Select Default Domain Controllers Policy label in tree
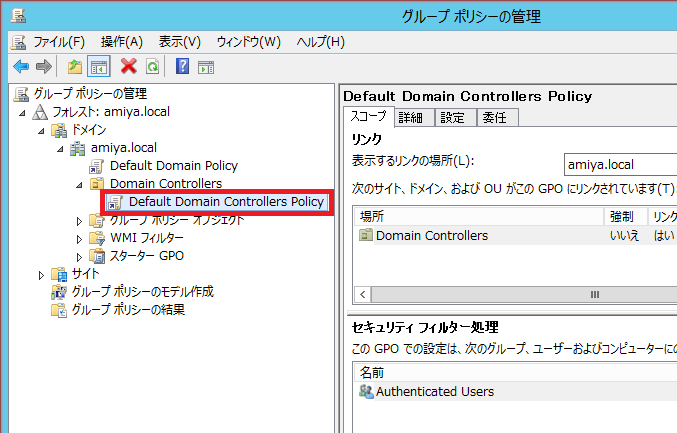The height and width of the screenshot is (433, 677). click(x=226, y=202)
